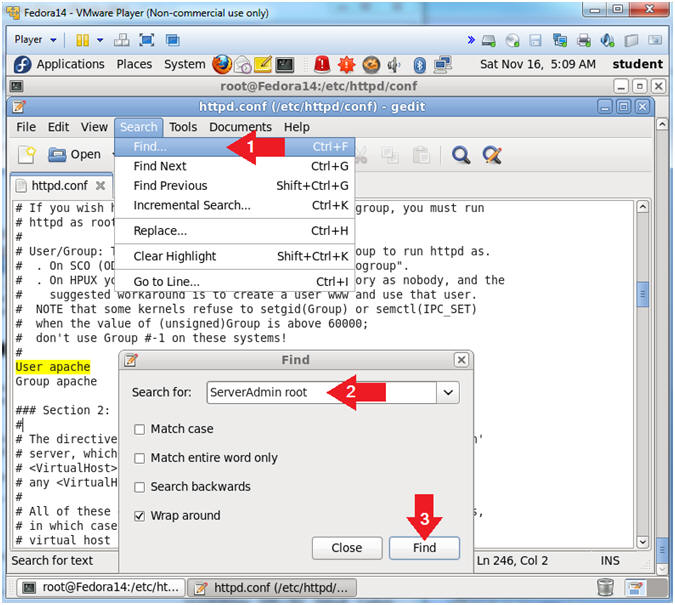Click VMware full screen mode icon
The height and width of the screenshot is (605, 675).
(147, 40)
